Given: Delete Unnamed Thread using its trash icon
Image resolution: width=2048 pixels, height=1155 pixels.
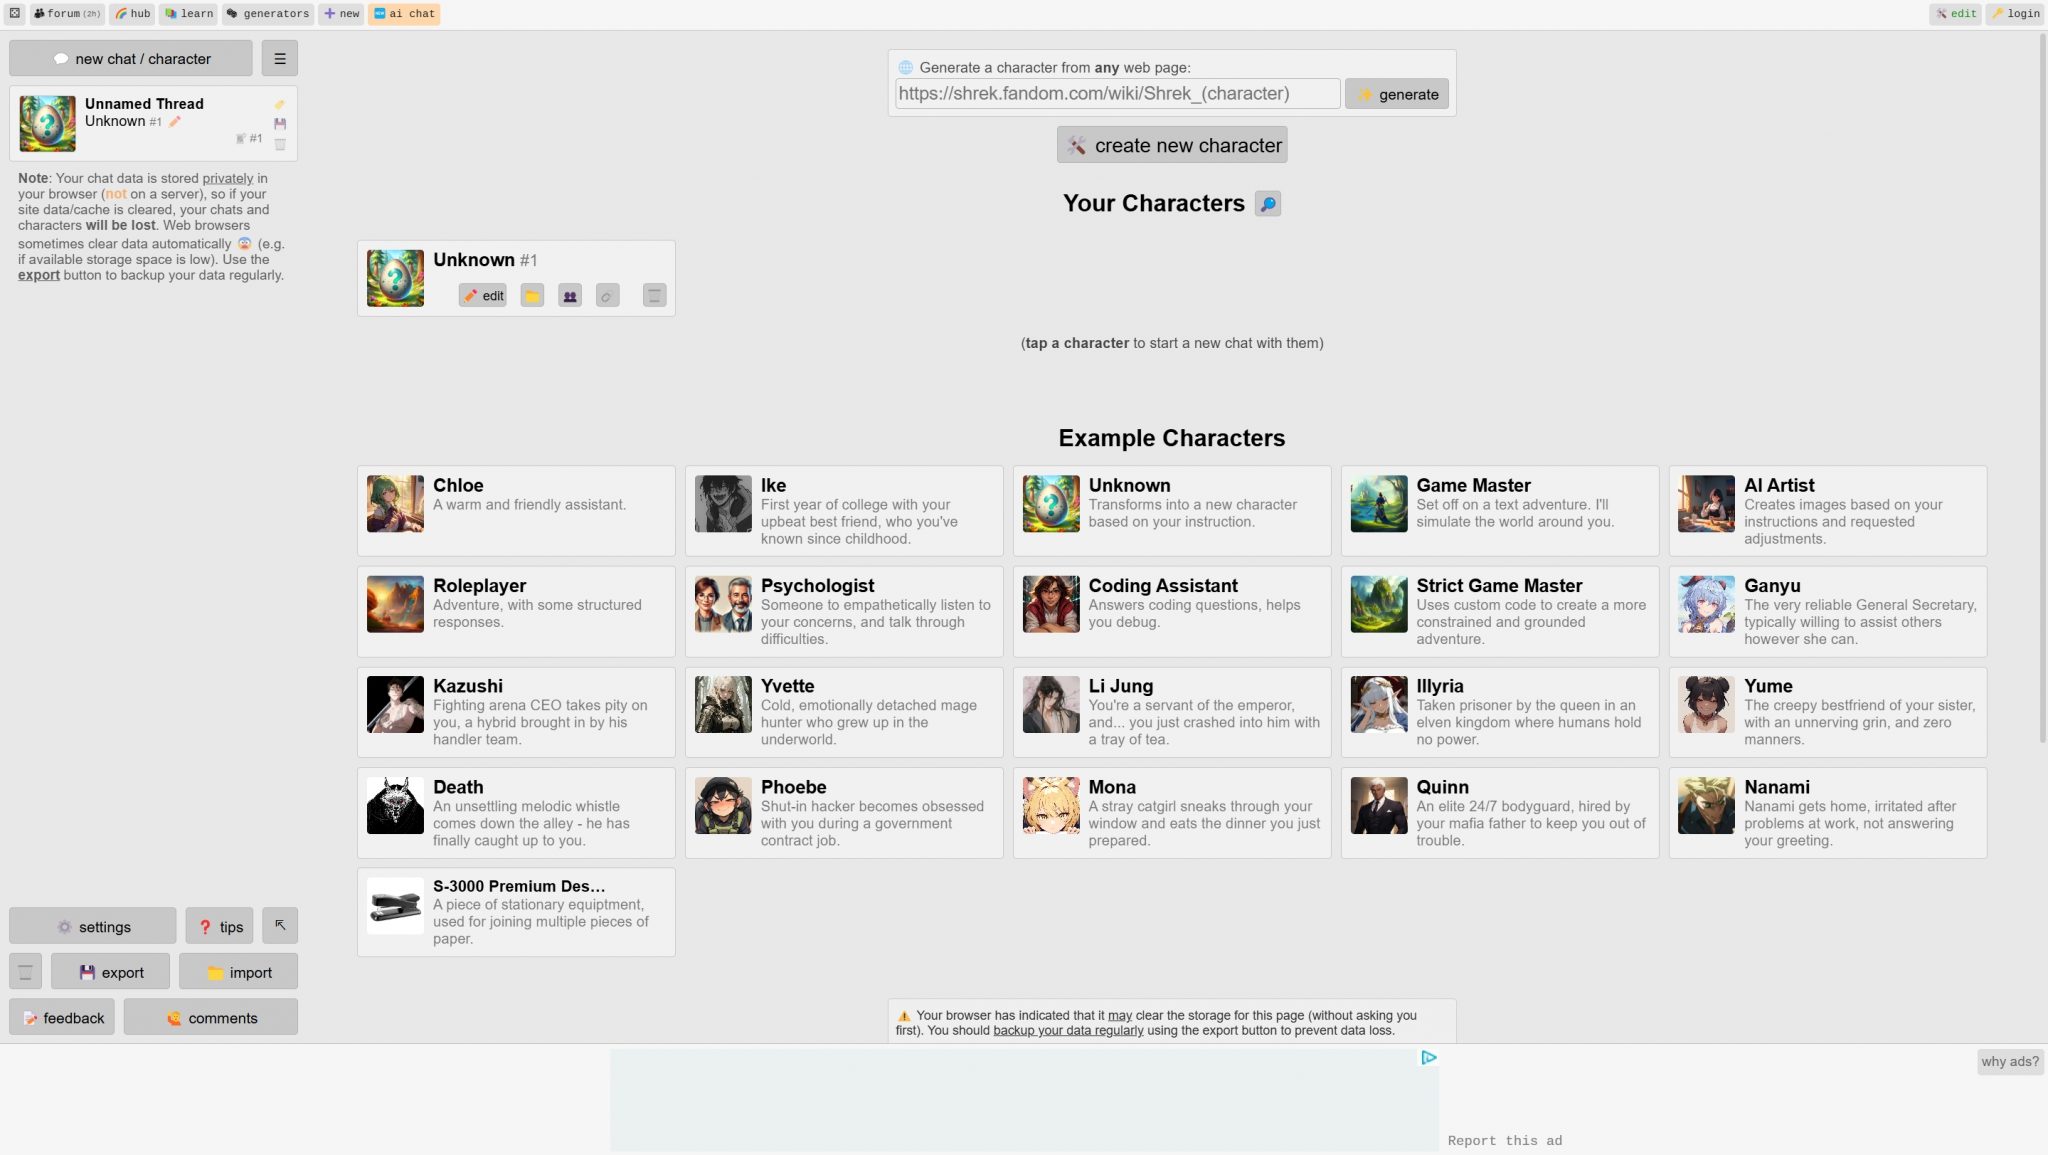Looking at the screenshot, I should (281, 145).
